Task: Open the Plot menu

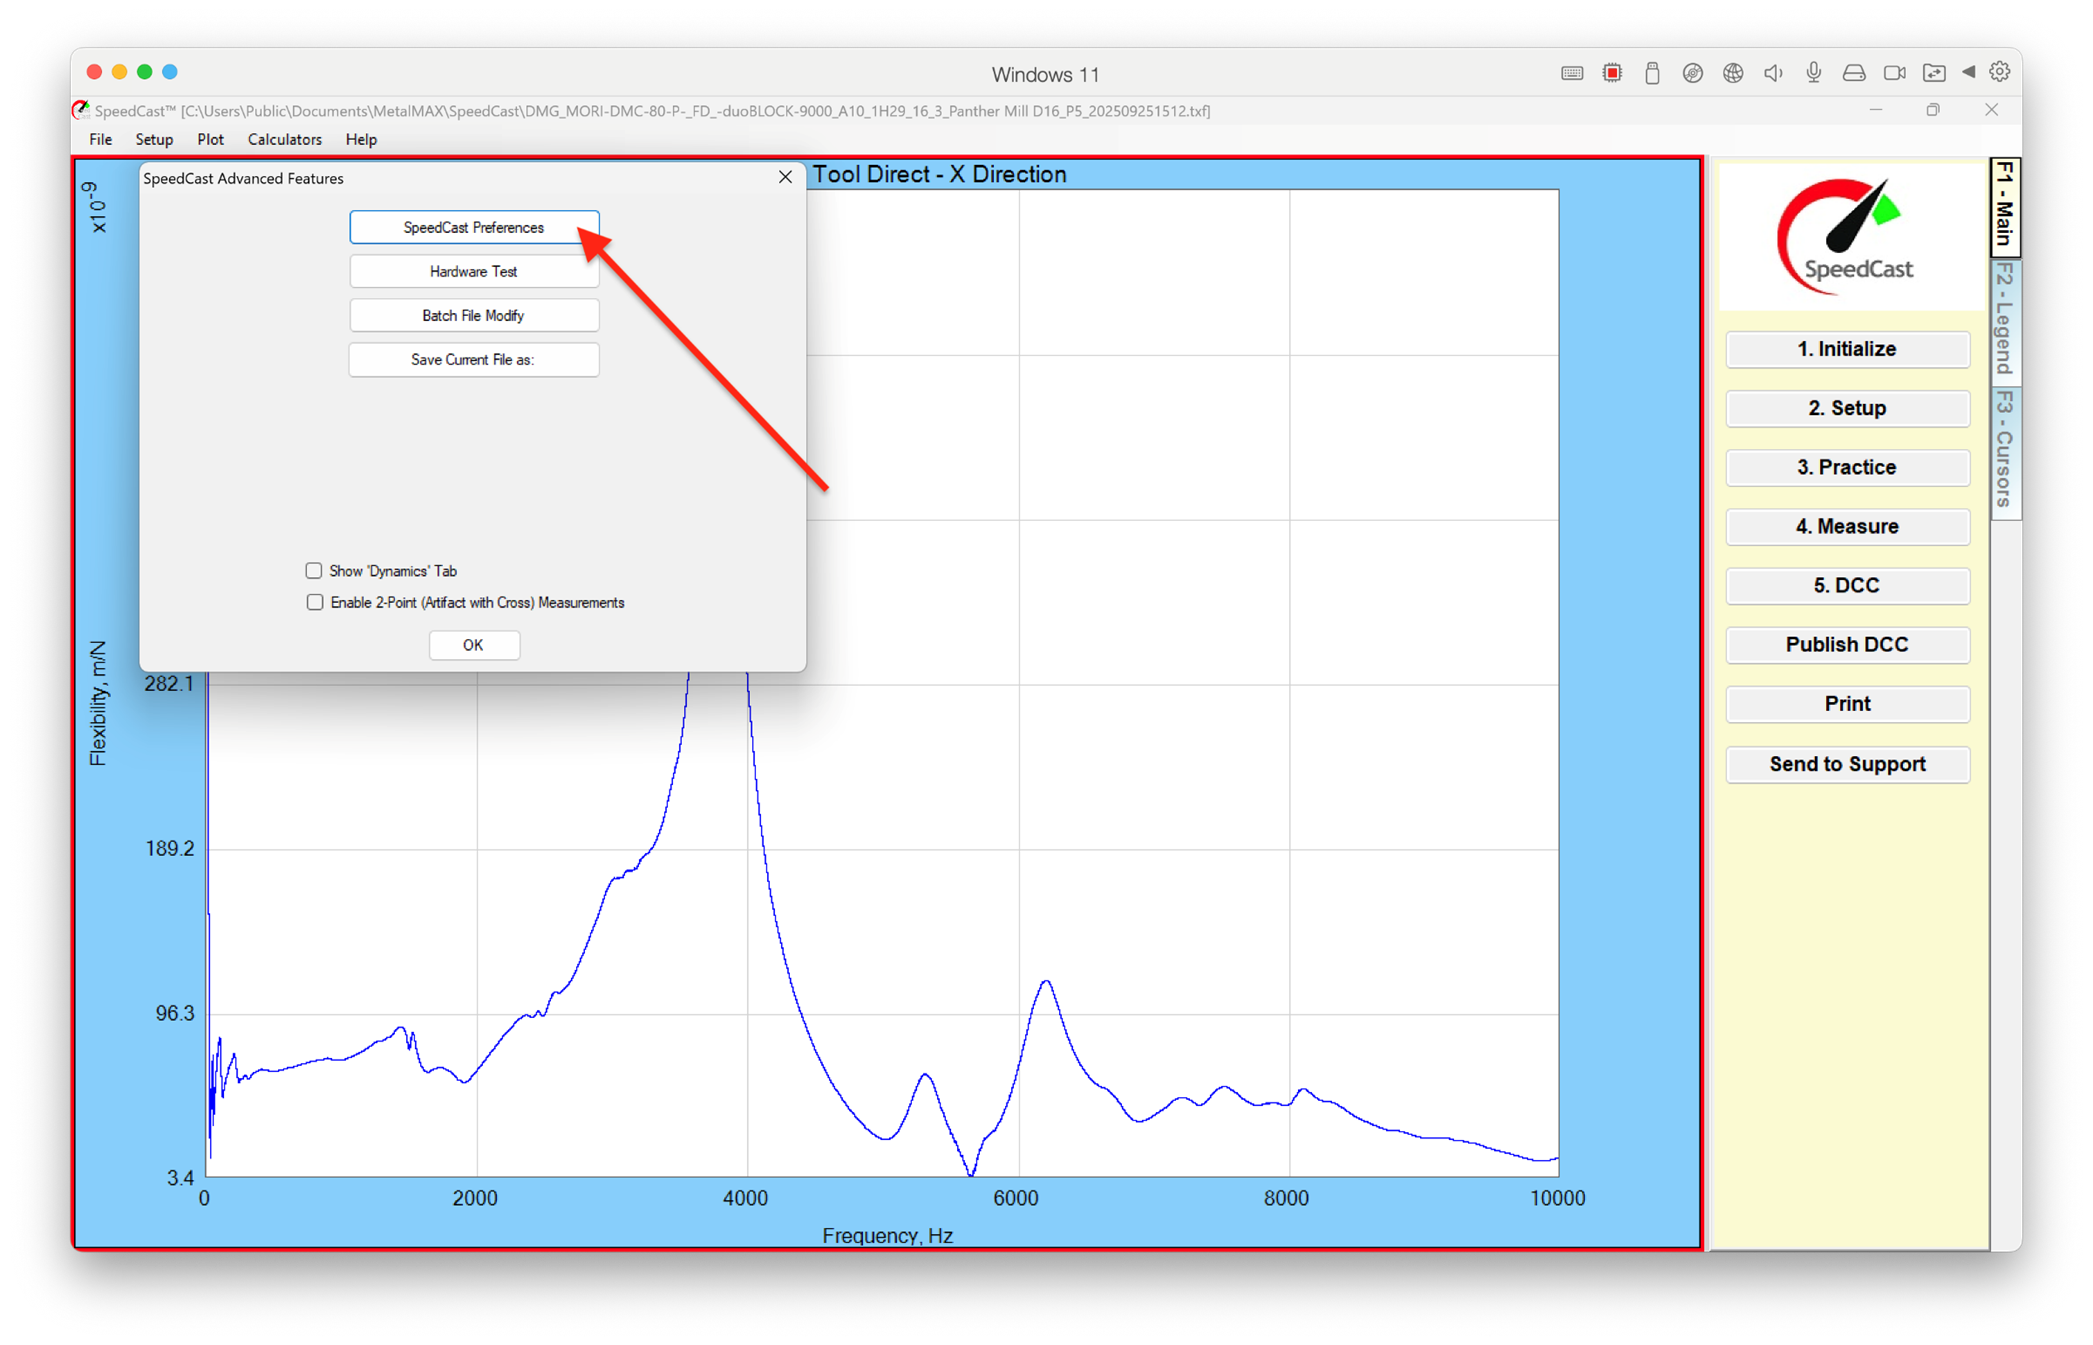Action: click(210, 140)
